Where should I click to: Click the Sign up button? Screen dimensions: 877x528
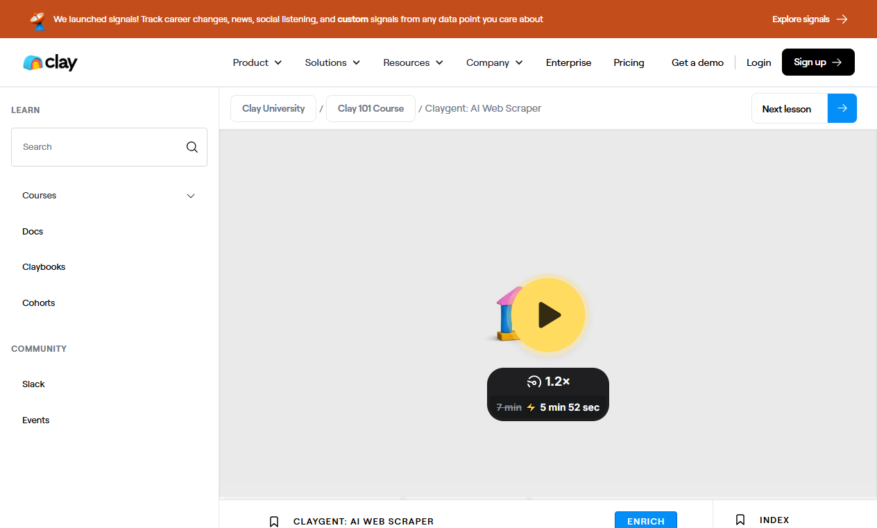click(818, 62)
